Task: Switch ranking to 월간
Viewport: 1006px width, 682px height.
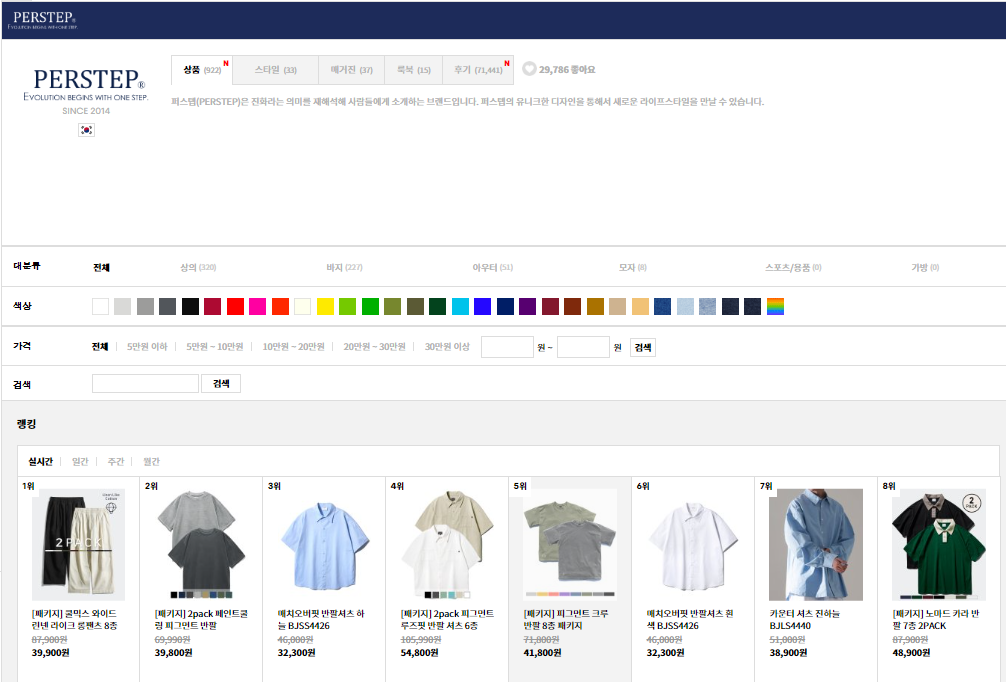Action: click(x=151, y=462)
